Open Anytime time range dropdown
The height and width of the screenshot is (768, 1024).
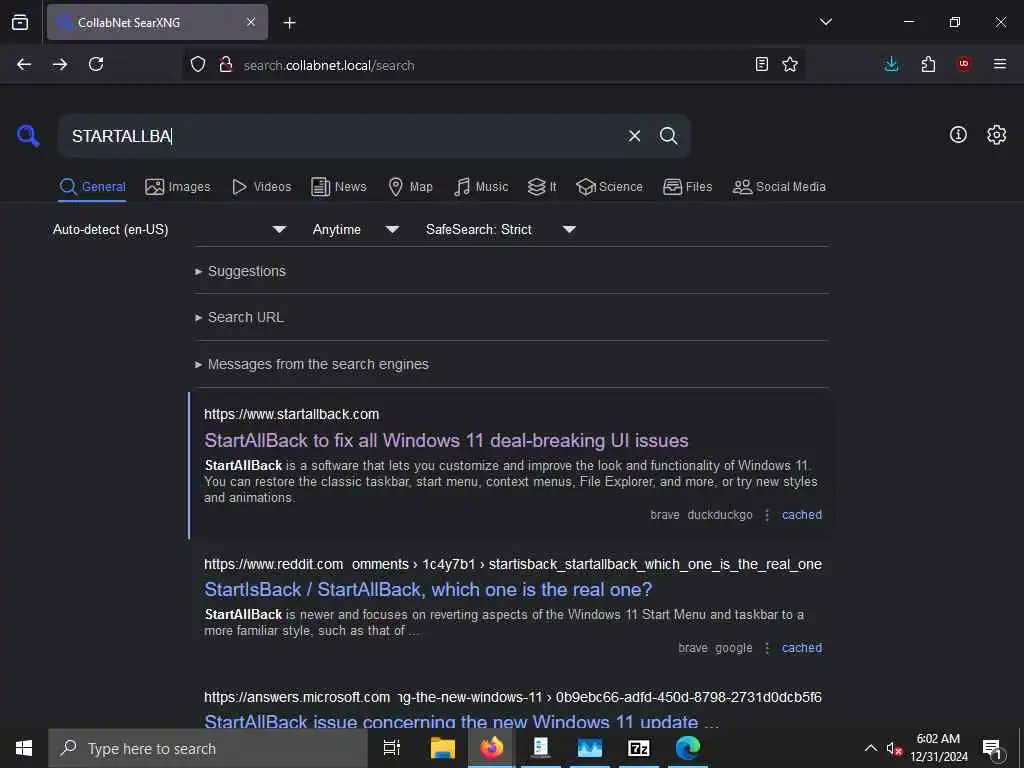[x=355, y=229]
